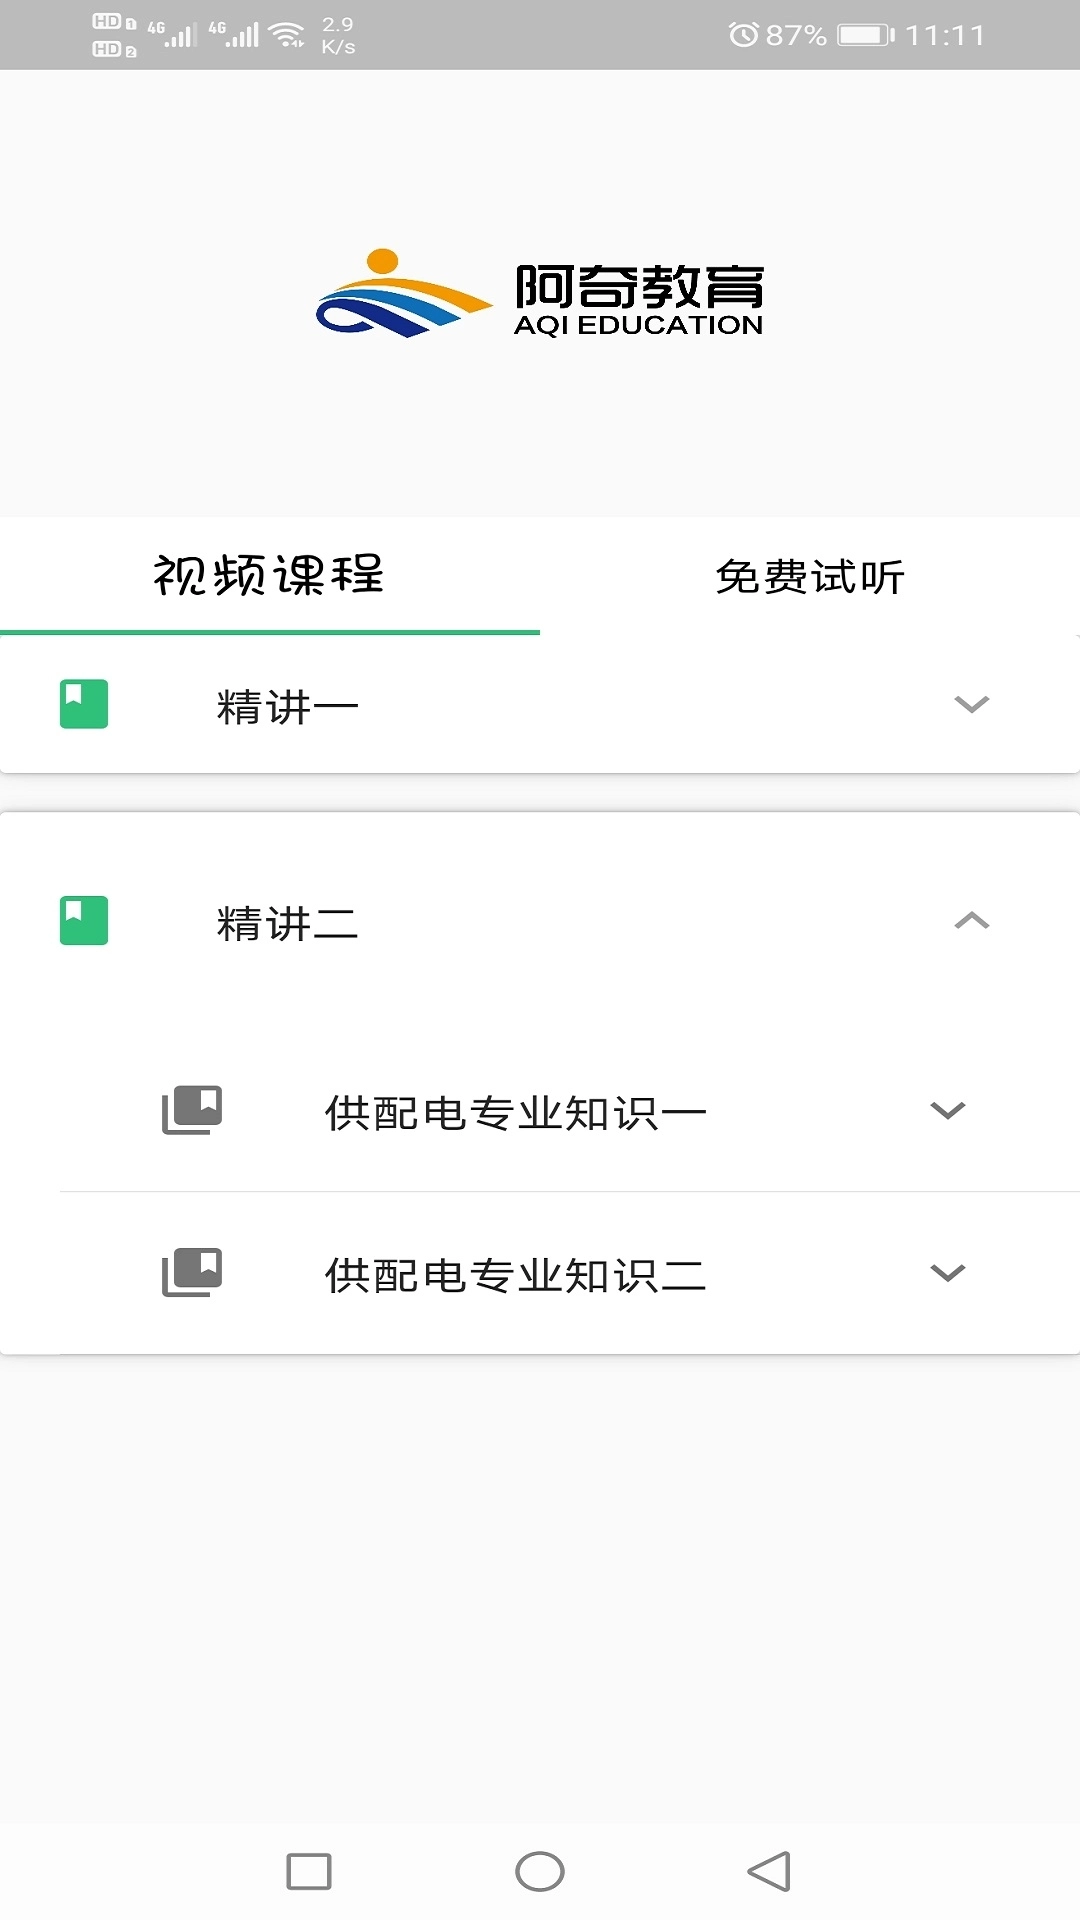Switch to the 免费试听 tab
This screenshot has height=1920, width=1080.
(x=808, y=577)
